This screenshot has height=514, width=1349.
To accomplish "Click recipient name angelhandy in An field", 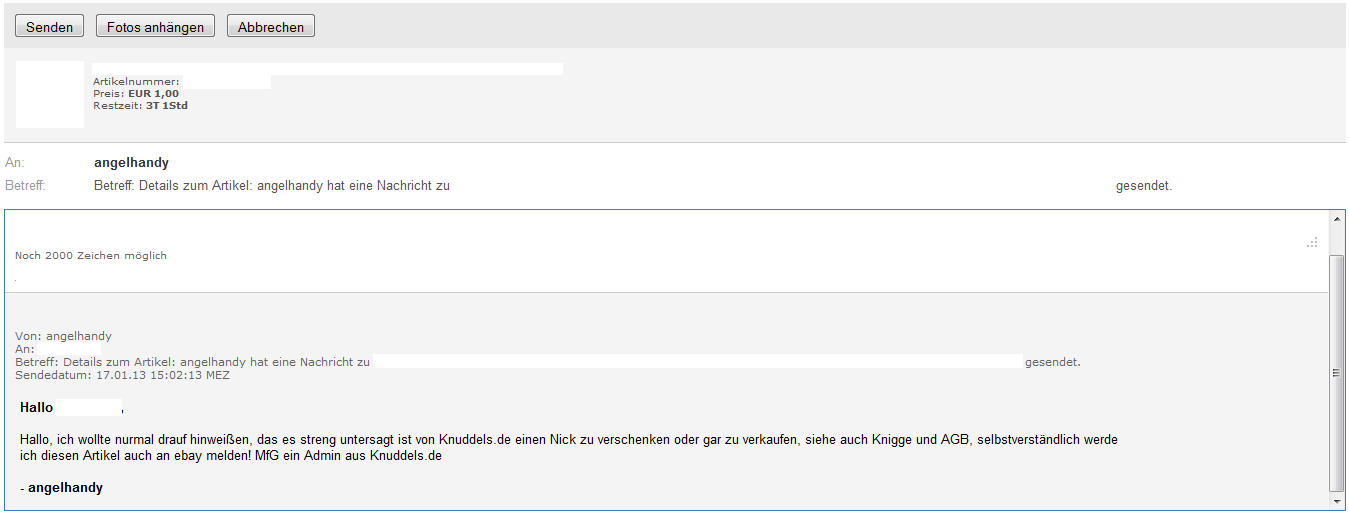I will point(131,163).
